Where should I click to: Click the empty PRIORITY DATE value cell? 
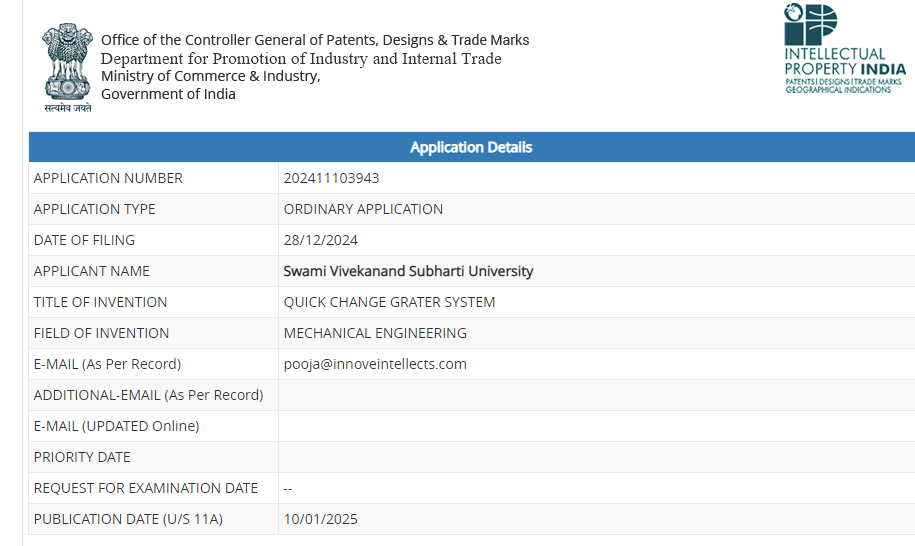[596, 457]
